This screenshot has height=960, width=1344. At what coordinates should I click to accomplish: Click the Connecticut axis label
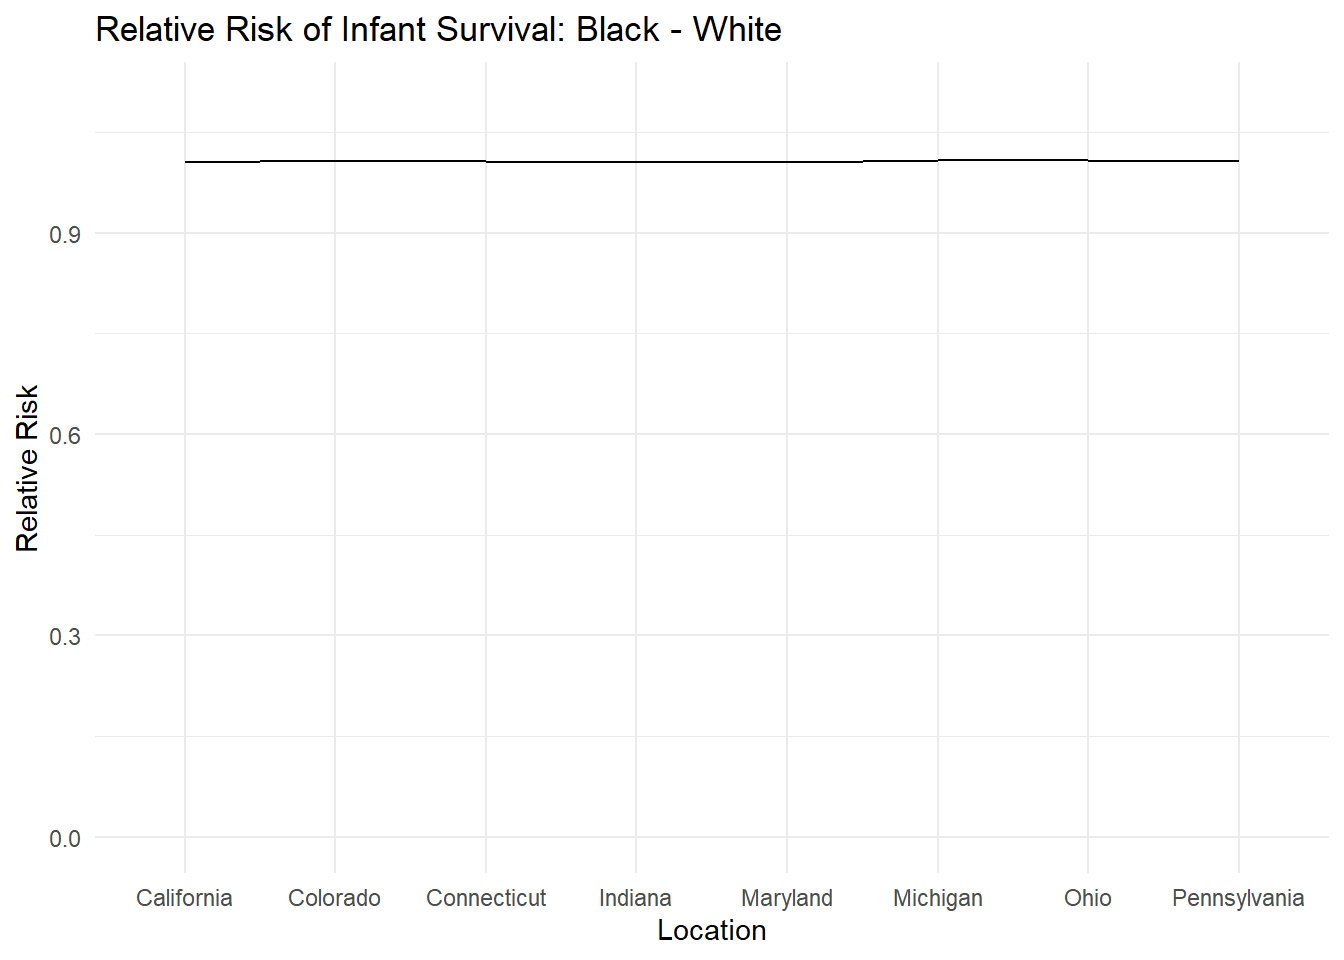pyautogui.click(x=486, y=898)
